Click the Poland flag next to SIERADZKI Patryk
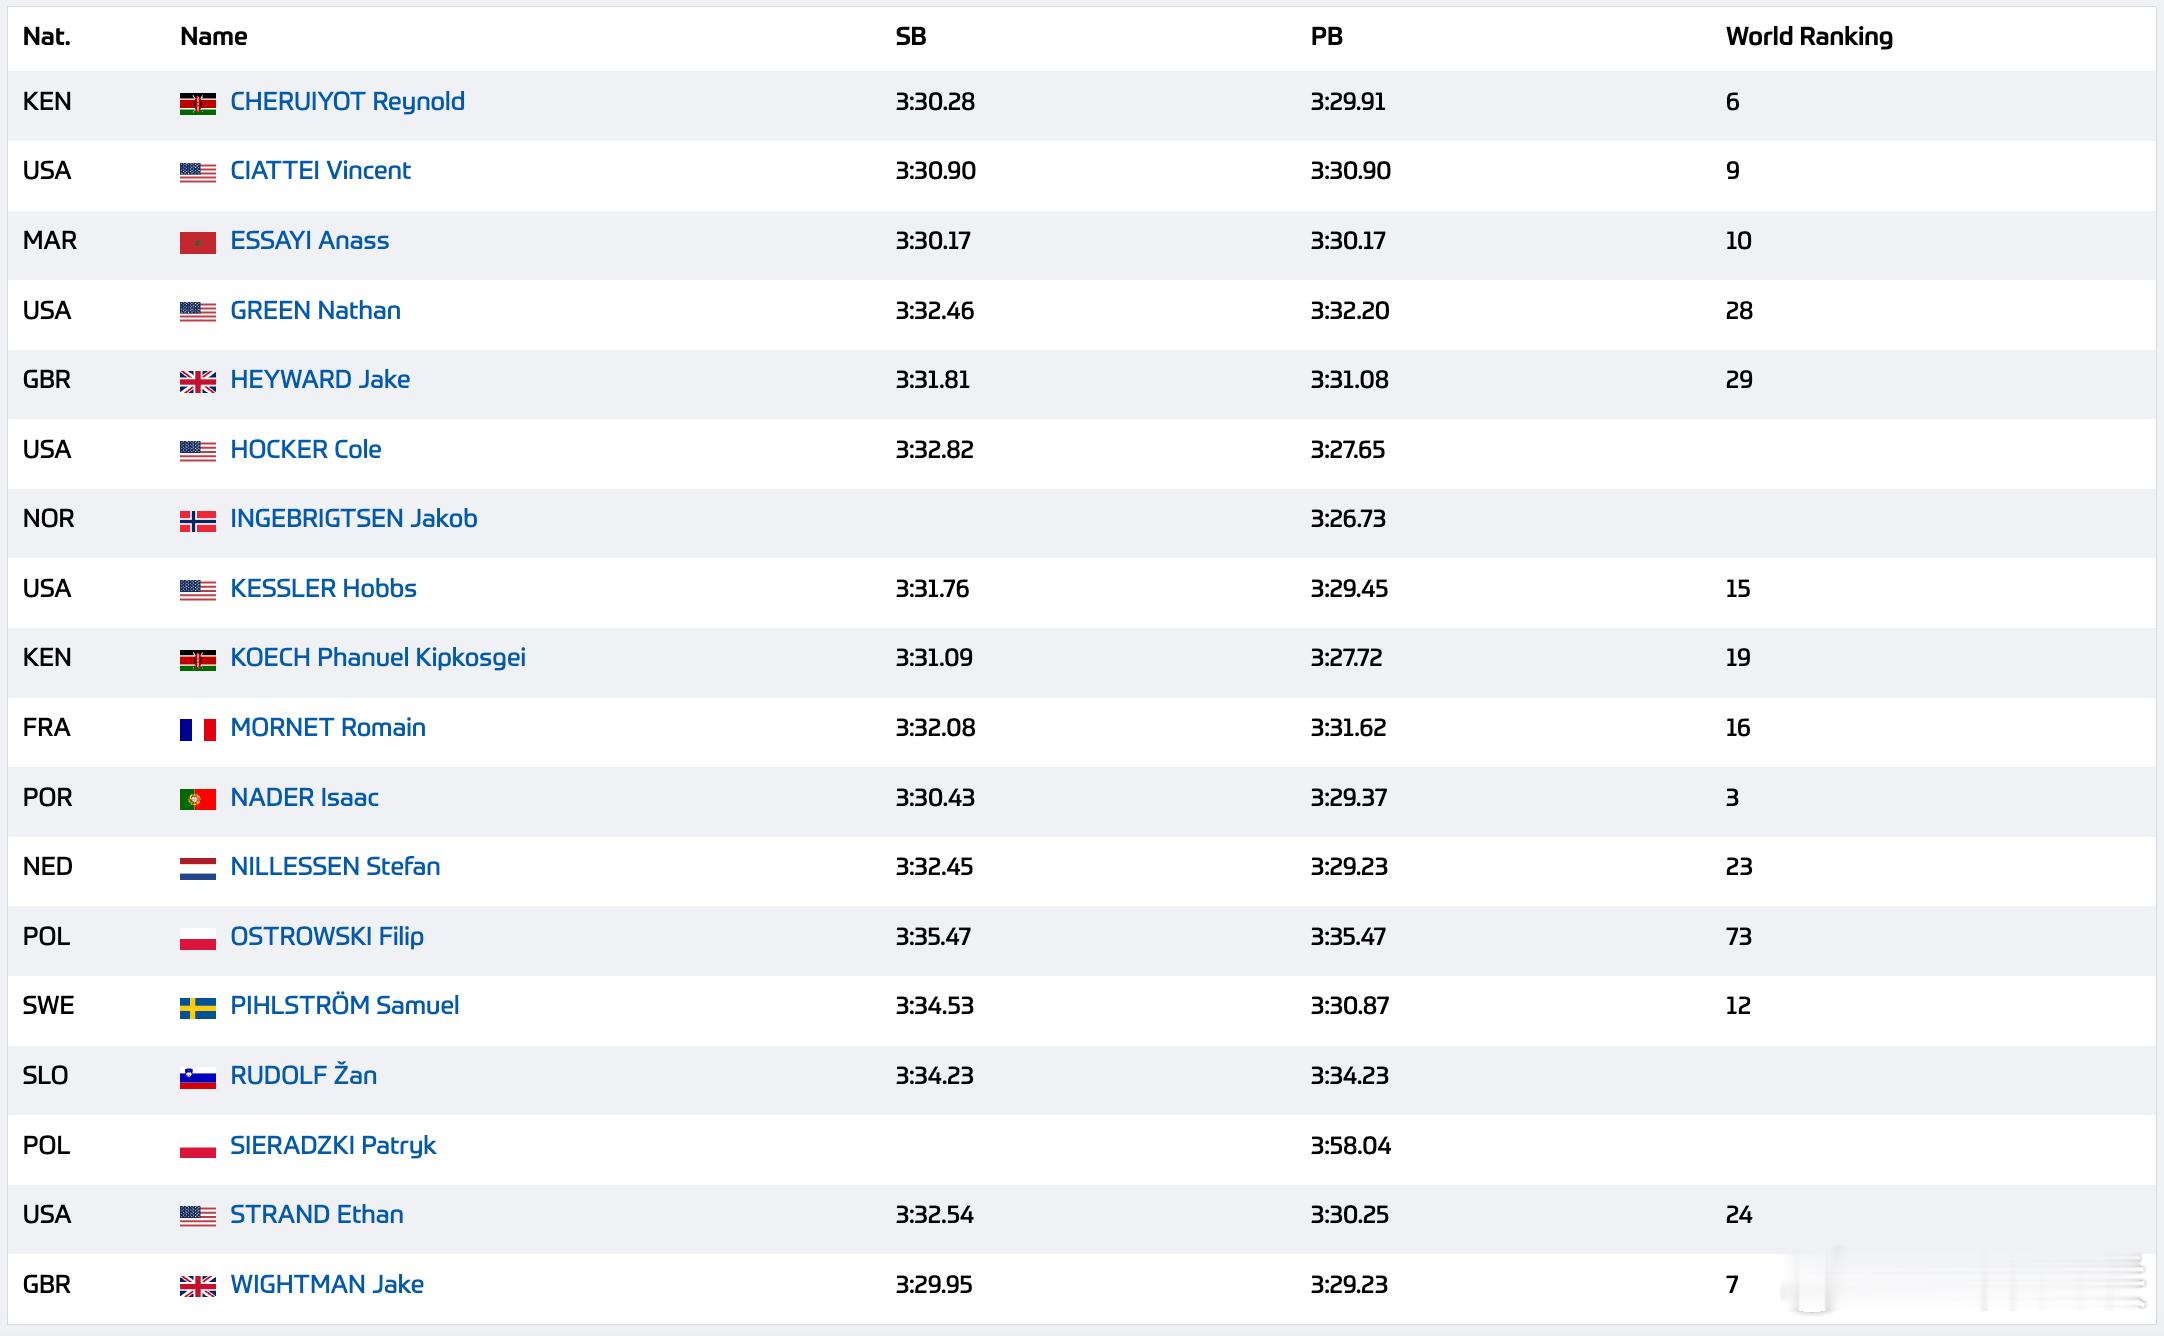 coord(197,1147)
